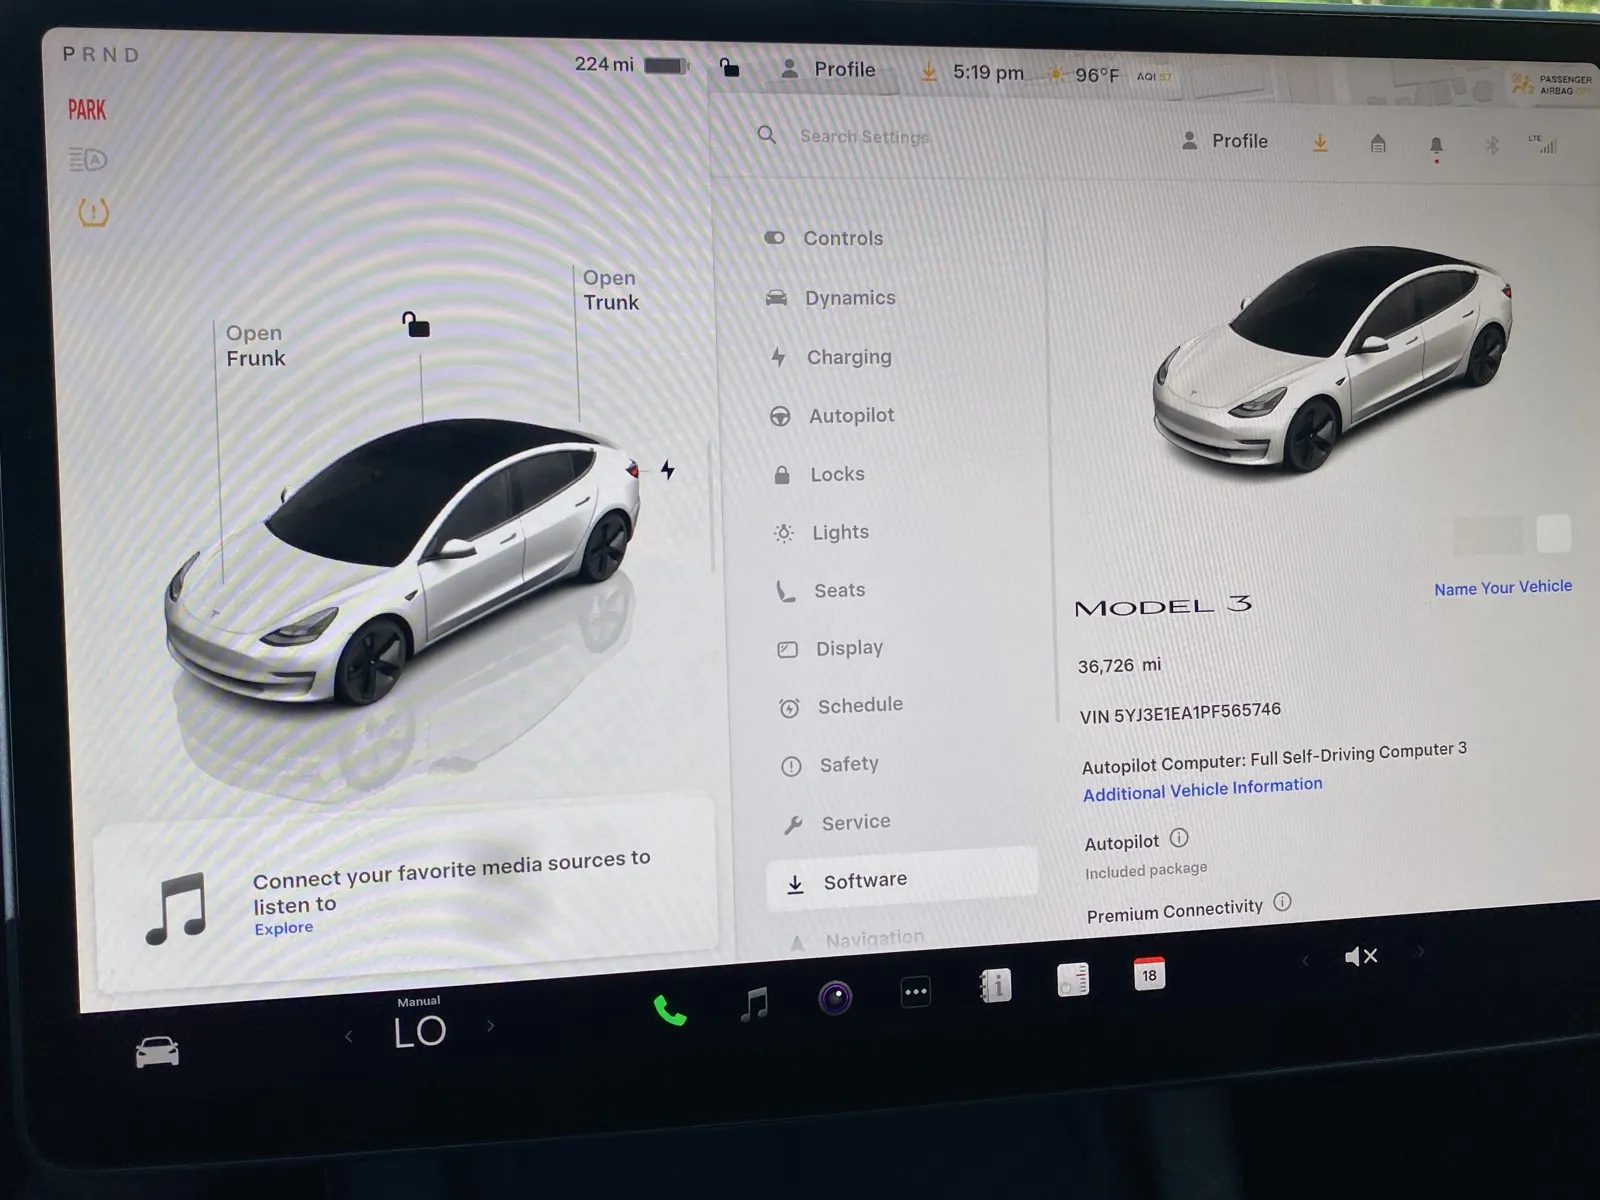Select Charging in settings menu
The width and height of the screenshot is (1600, 1200).
pos(848,357)
